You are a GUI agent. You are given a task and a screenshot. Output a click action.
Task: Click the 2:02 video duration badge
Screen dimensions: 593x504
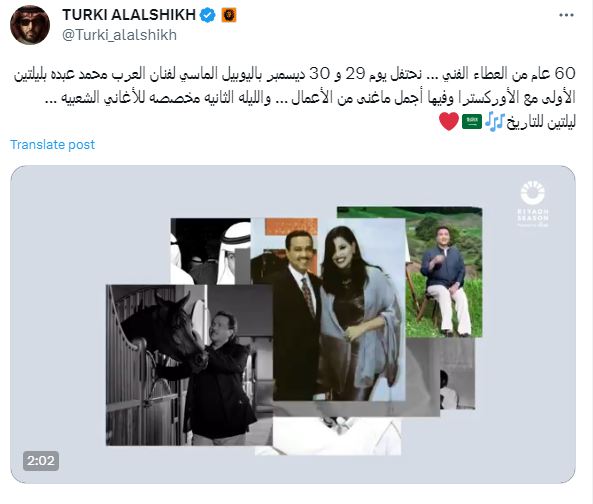pyautogui.click(x=41, y=461)
